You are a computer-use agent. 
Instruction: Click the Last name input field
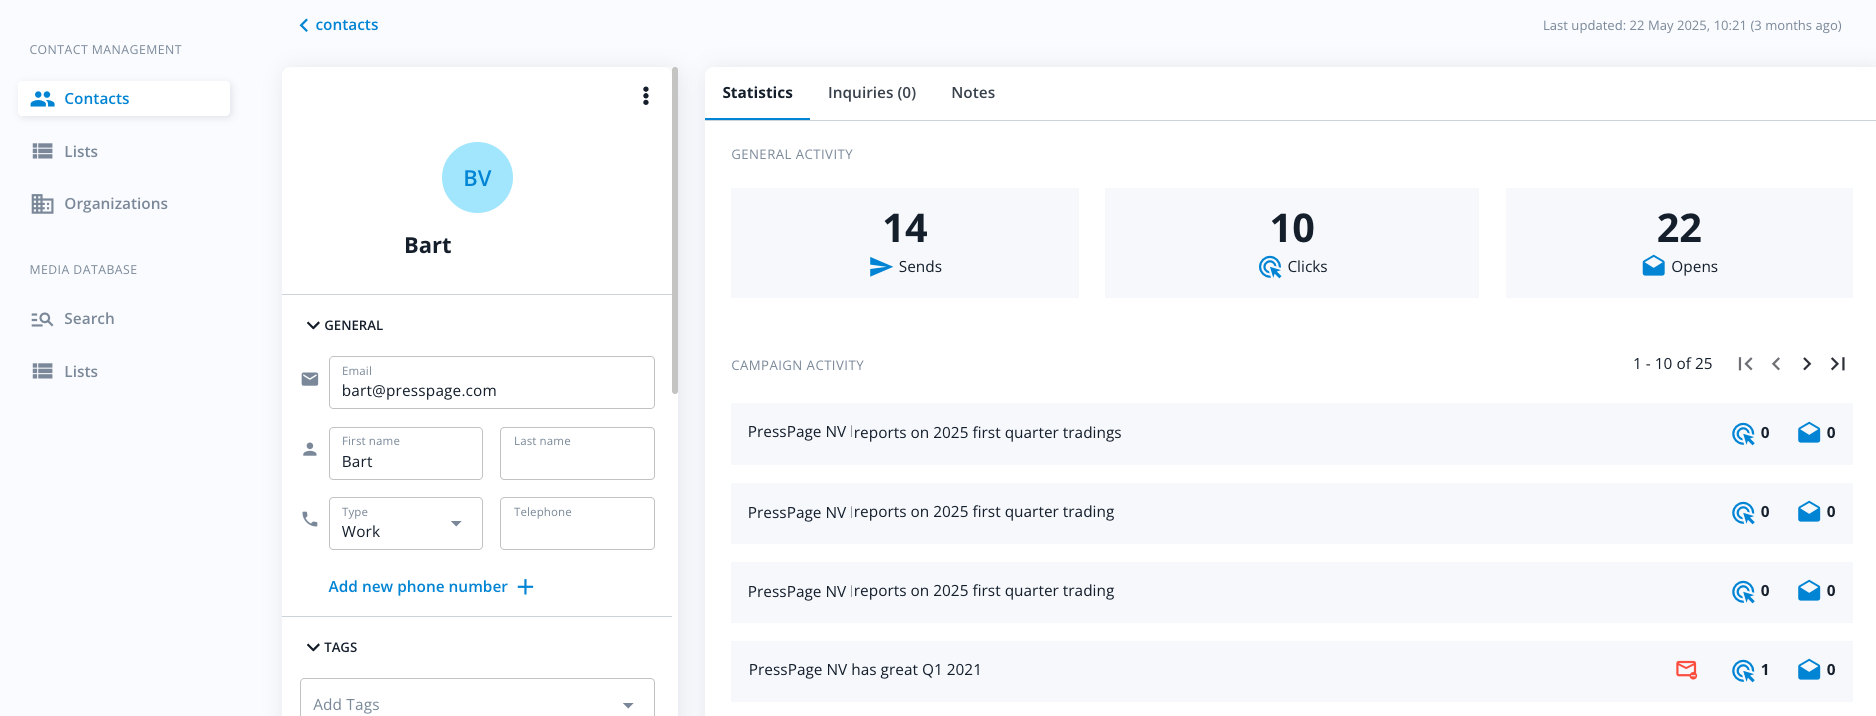(x=577, y=461)
